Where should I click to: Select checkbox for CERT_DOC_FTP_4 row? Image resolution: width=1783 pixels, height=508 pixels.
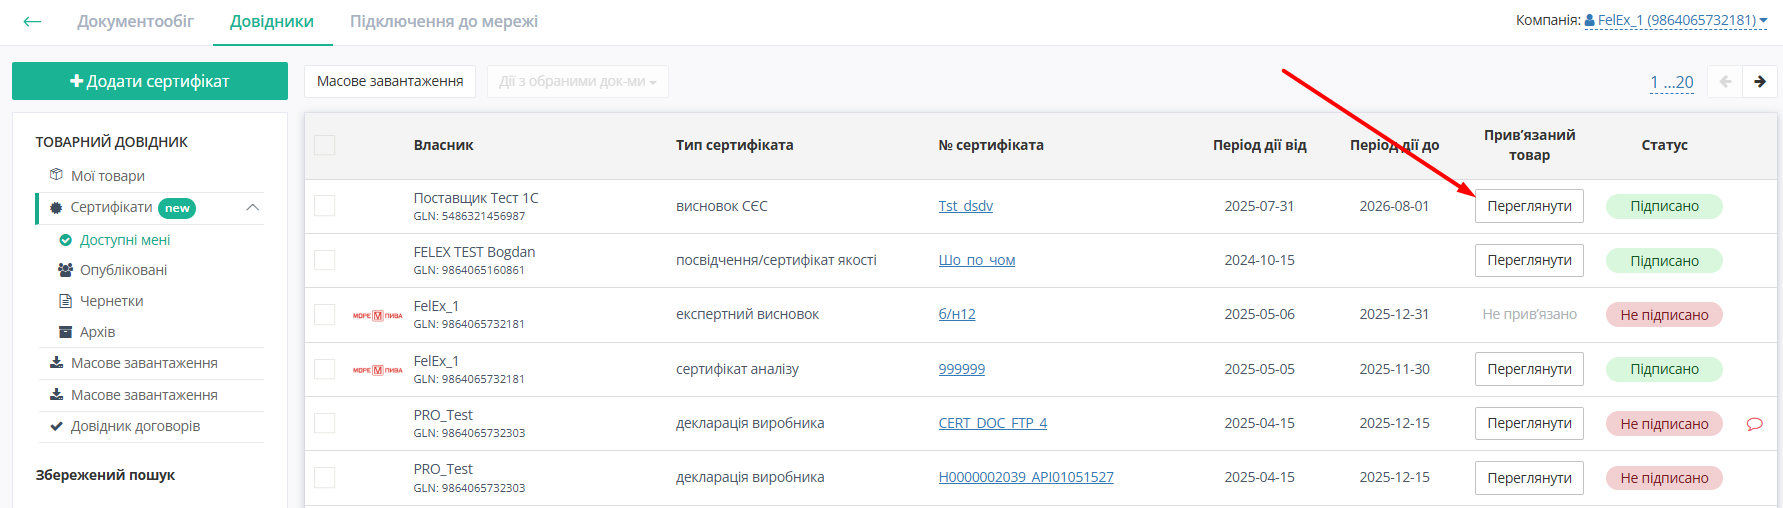[324, 423]
